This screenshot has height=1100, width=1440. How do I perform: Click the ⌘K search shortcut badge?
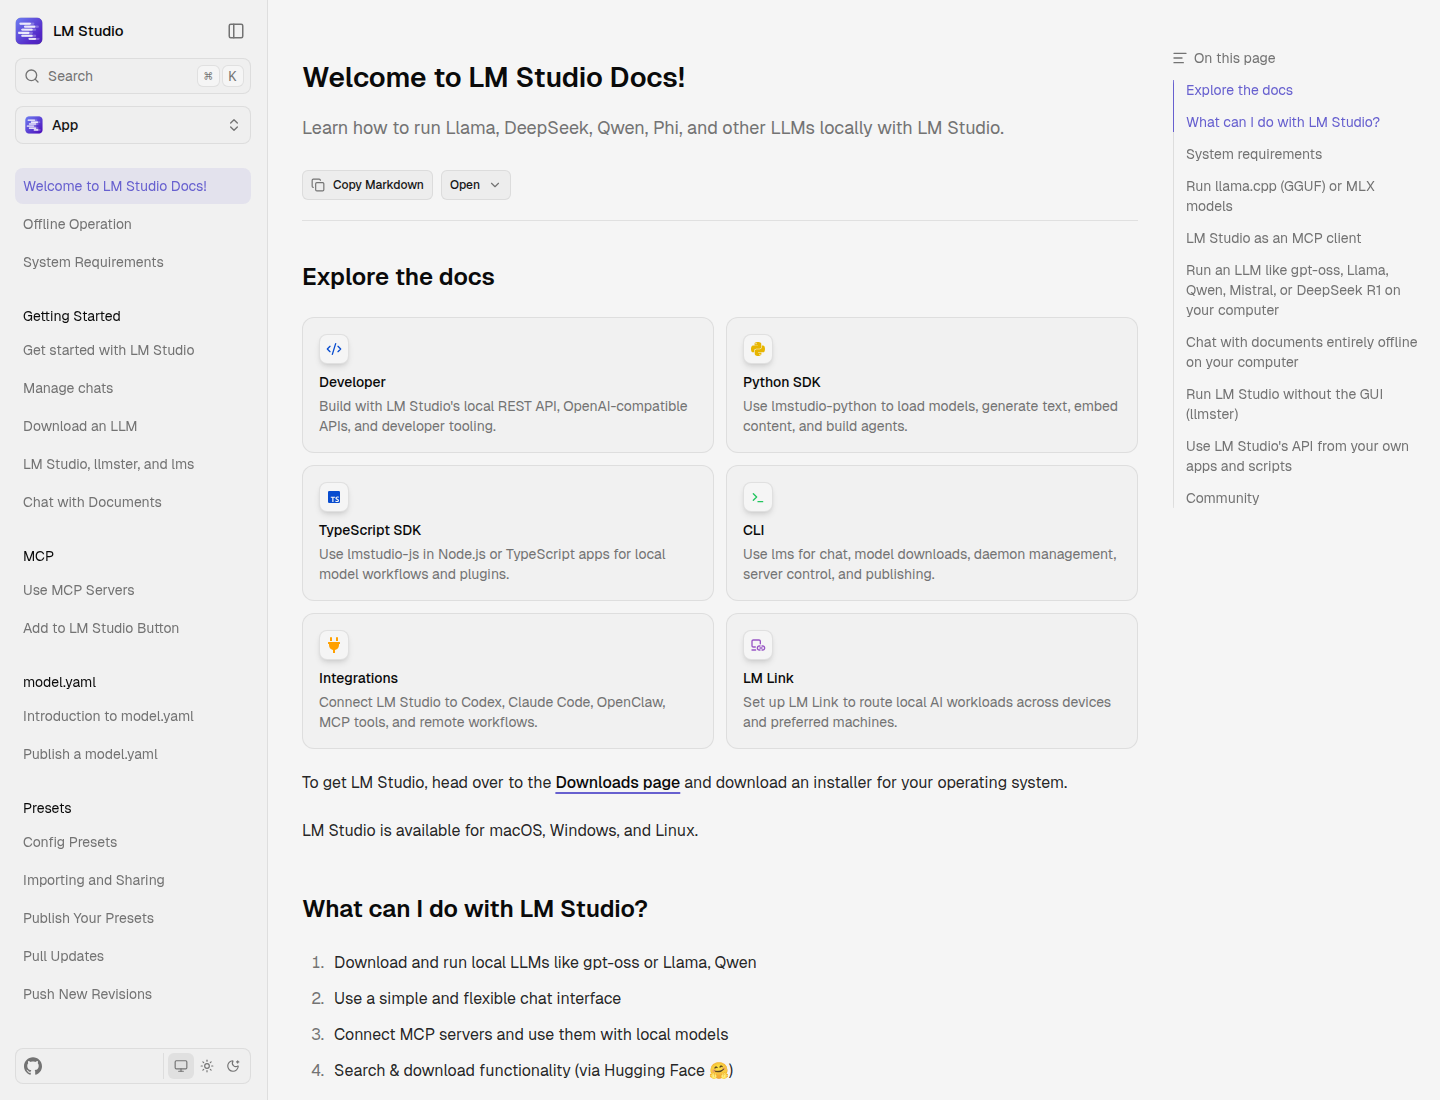pos(220,76)
